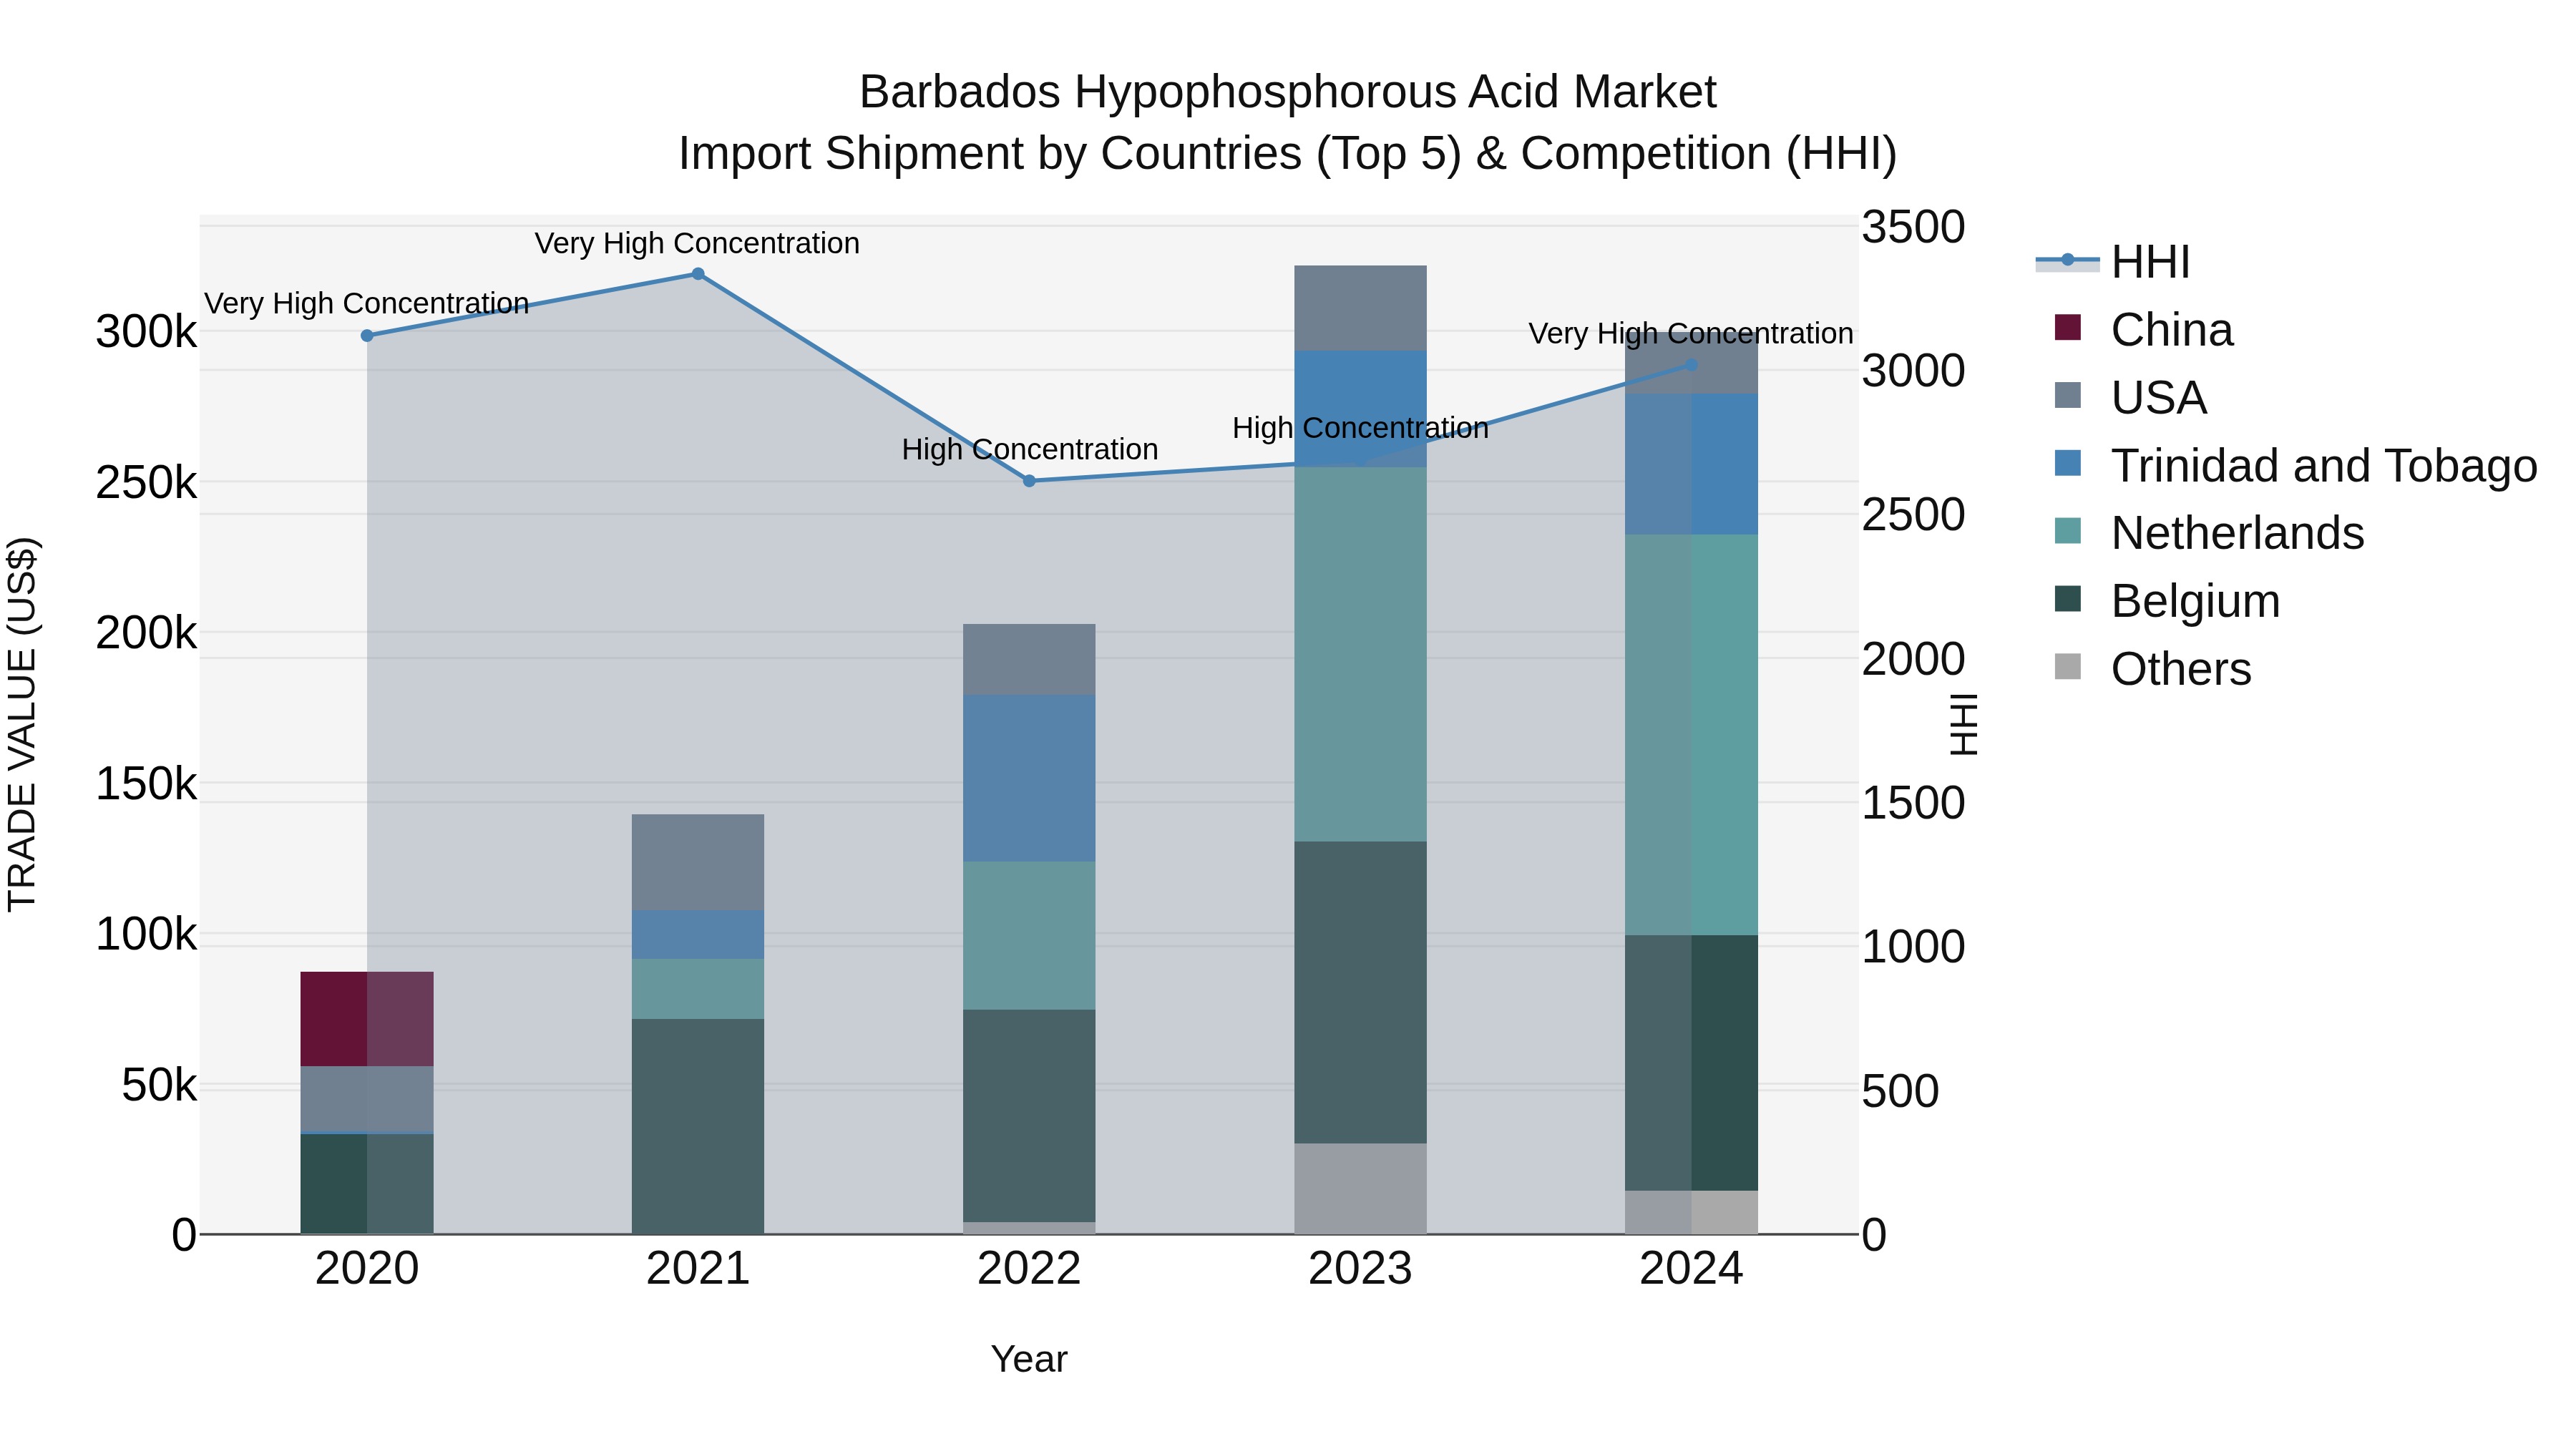
Task: Click the 3500 right axis tick label
Action: coord(1913,227)
